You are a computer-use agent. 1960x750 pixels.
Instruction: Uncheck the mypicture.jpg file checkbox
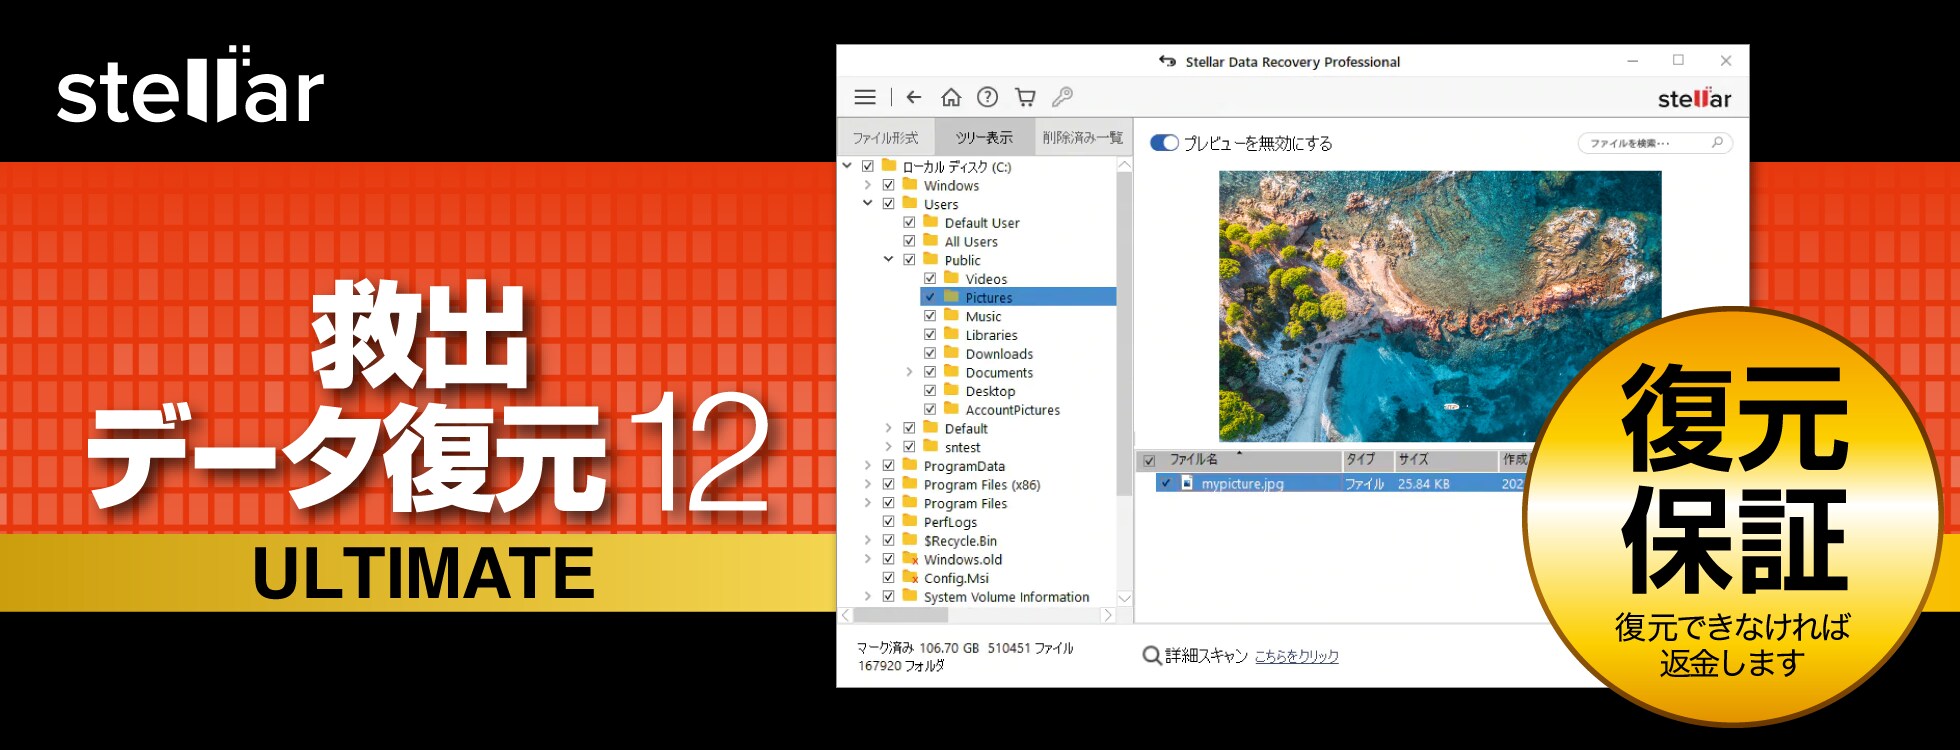1166,484
